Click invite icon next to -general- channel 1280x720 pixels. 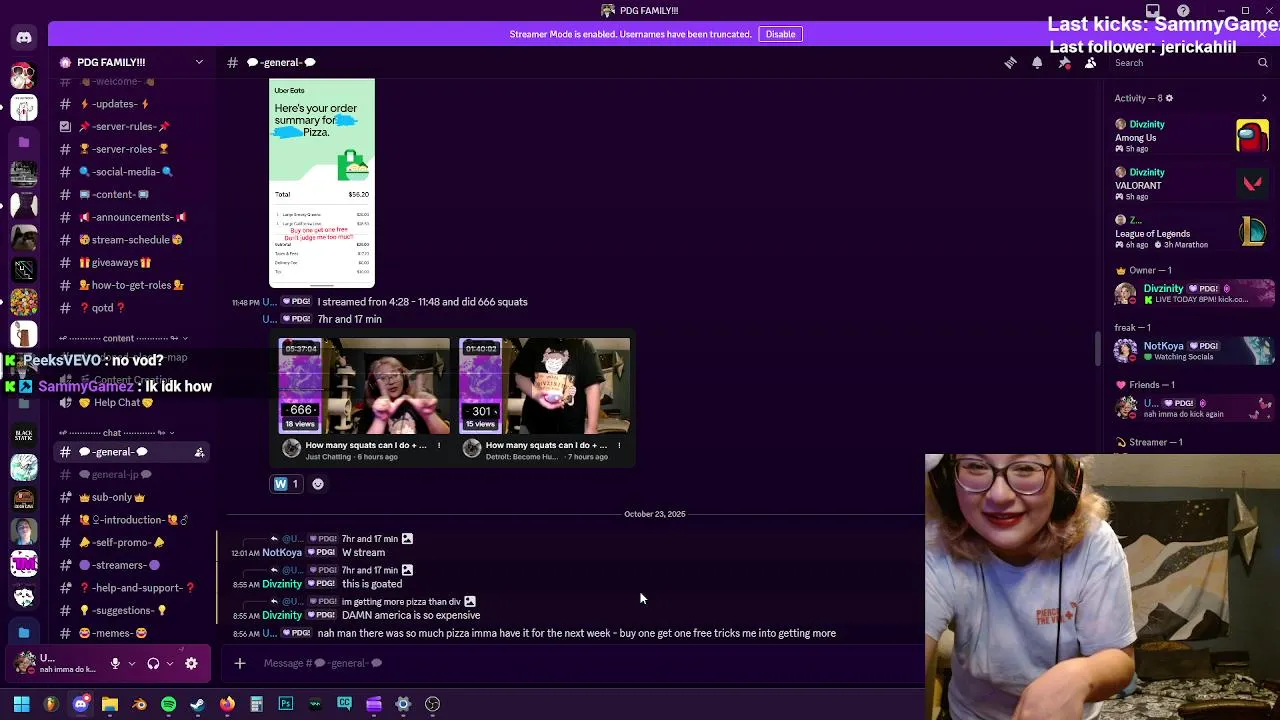tap(199, 453)
